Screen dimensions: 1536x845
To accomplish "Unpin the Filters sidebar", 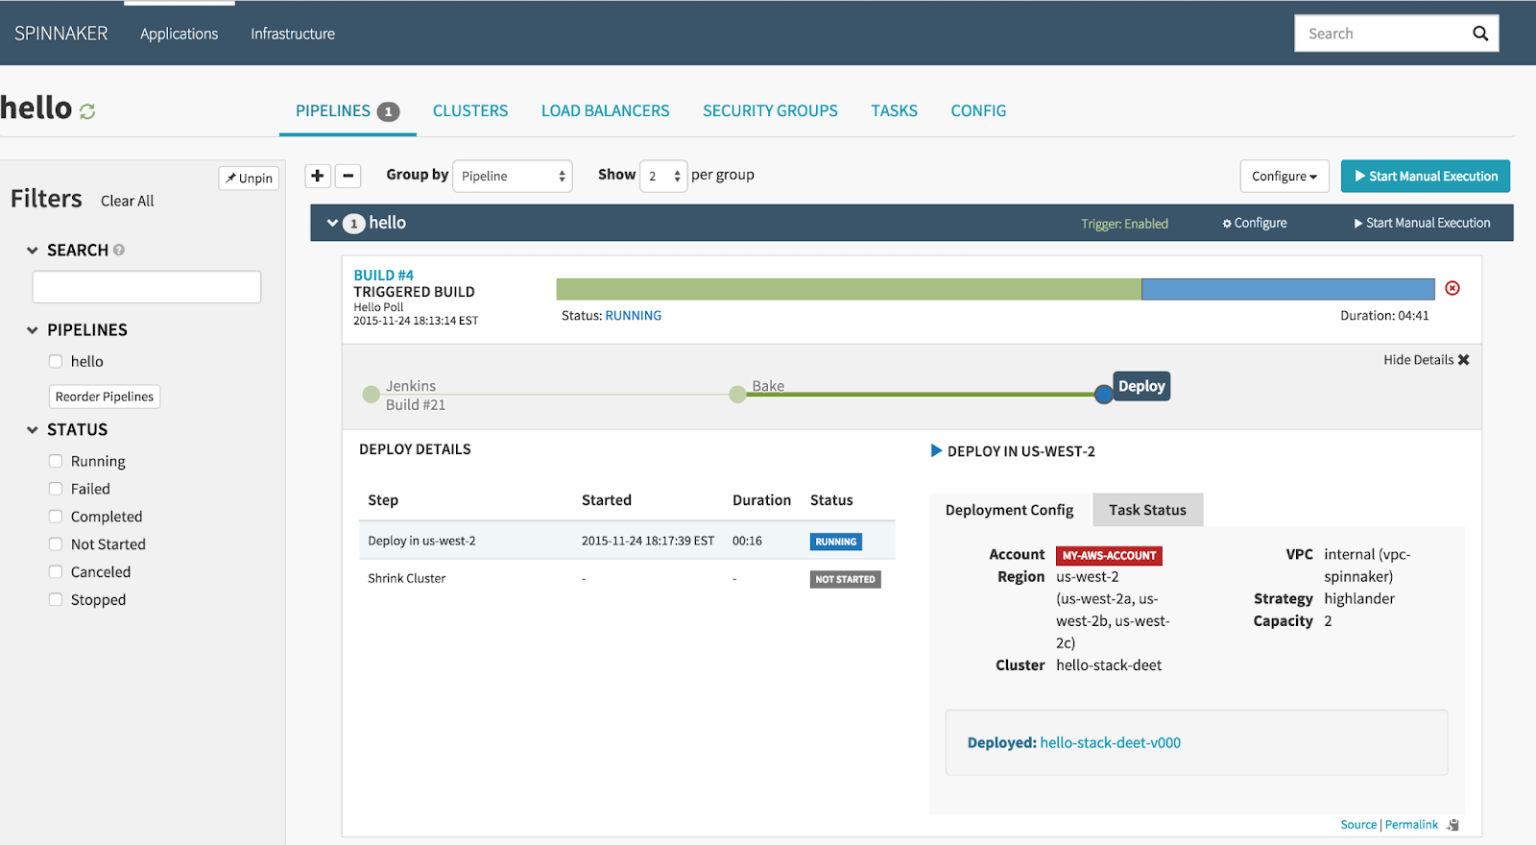I will point(248,178).
